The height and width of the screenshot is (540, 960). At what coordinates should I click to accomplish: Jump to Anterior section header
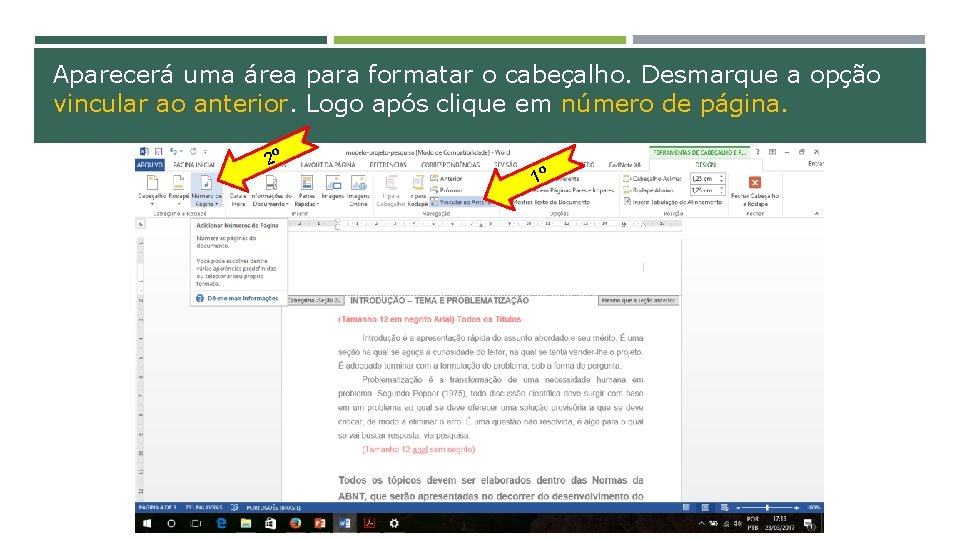click(446, 179)
